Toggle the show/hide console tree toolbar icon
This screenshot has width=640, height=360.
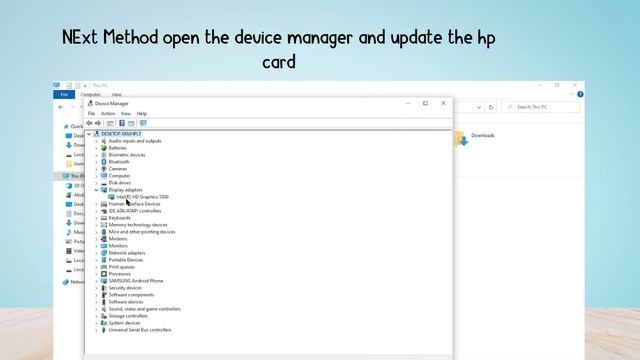click(x=110, y=123)
